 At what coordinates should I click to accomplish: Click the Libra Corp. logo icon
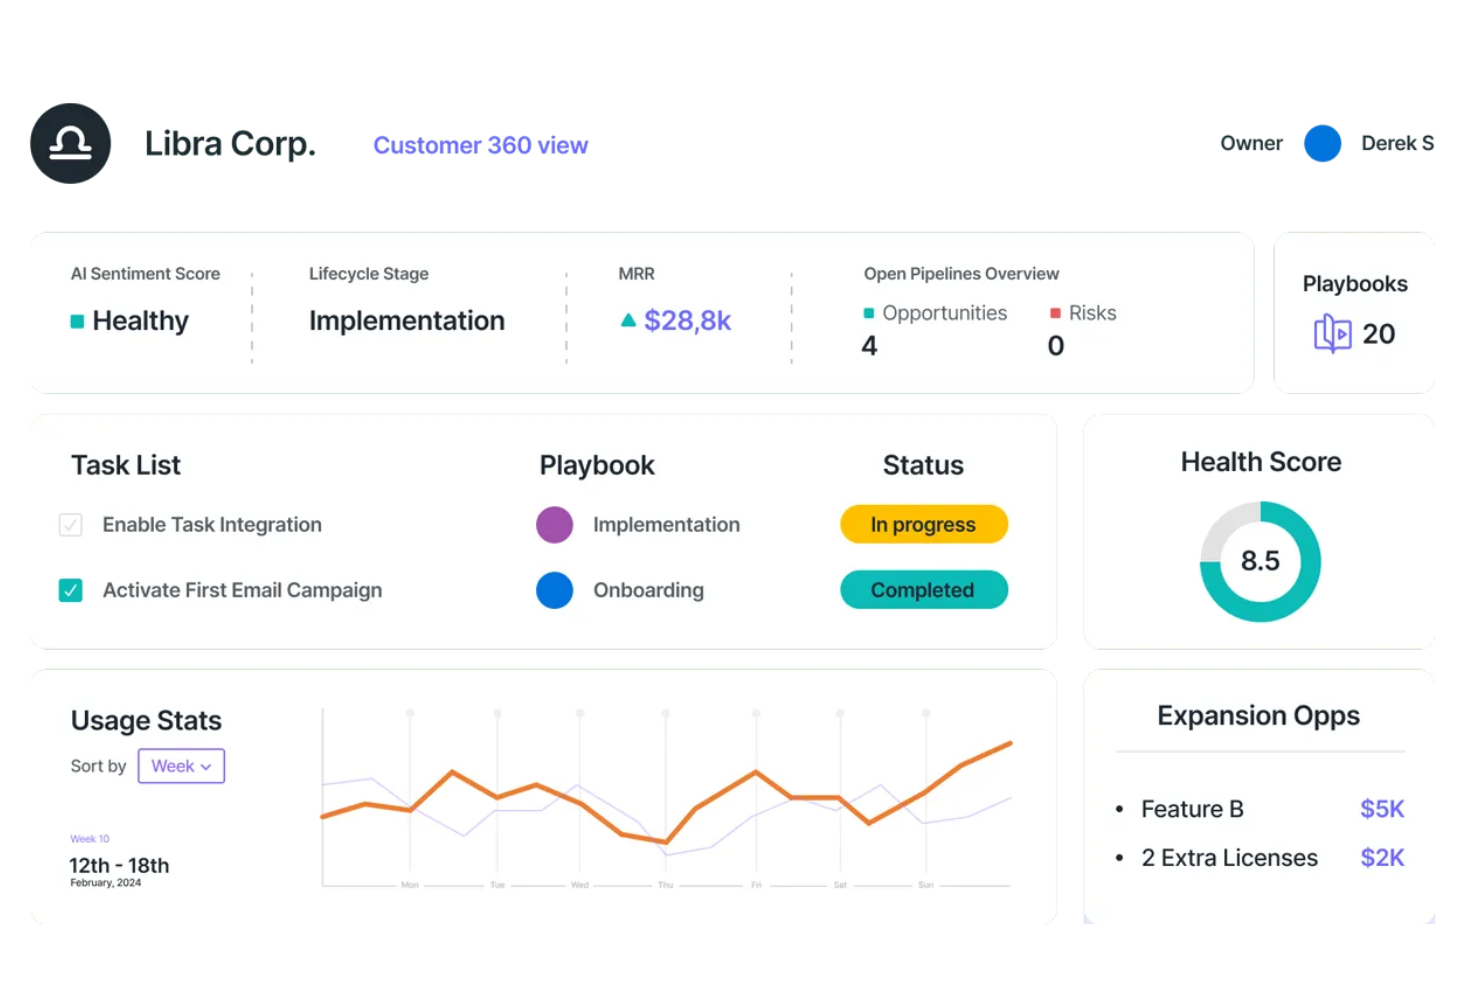tap(70, 143)
